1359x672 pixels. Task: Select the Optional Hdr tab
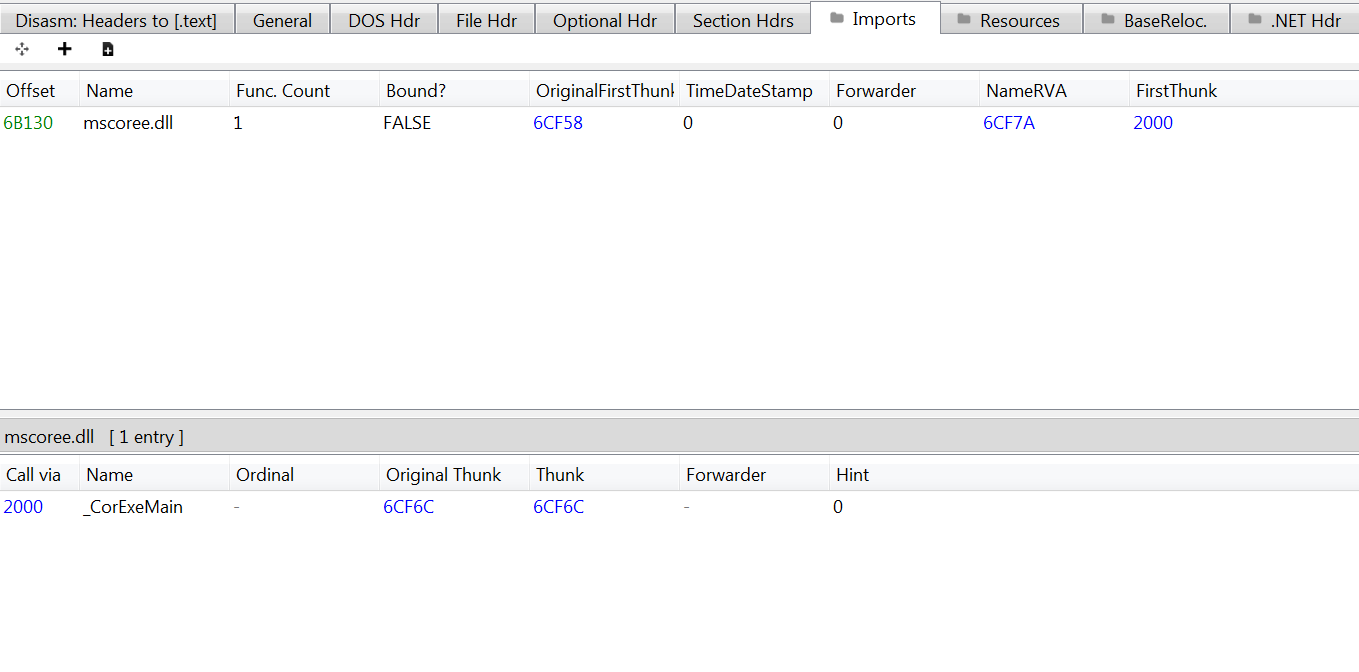click(x=604, y=20)
